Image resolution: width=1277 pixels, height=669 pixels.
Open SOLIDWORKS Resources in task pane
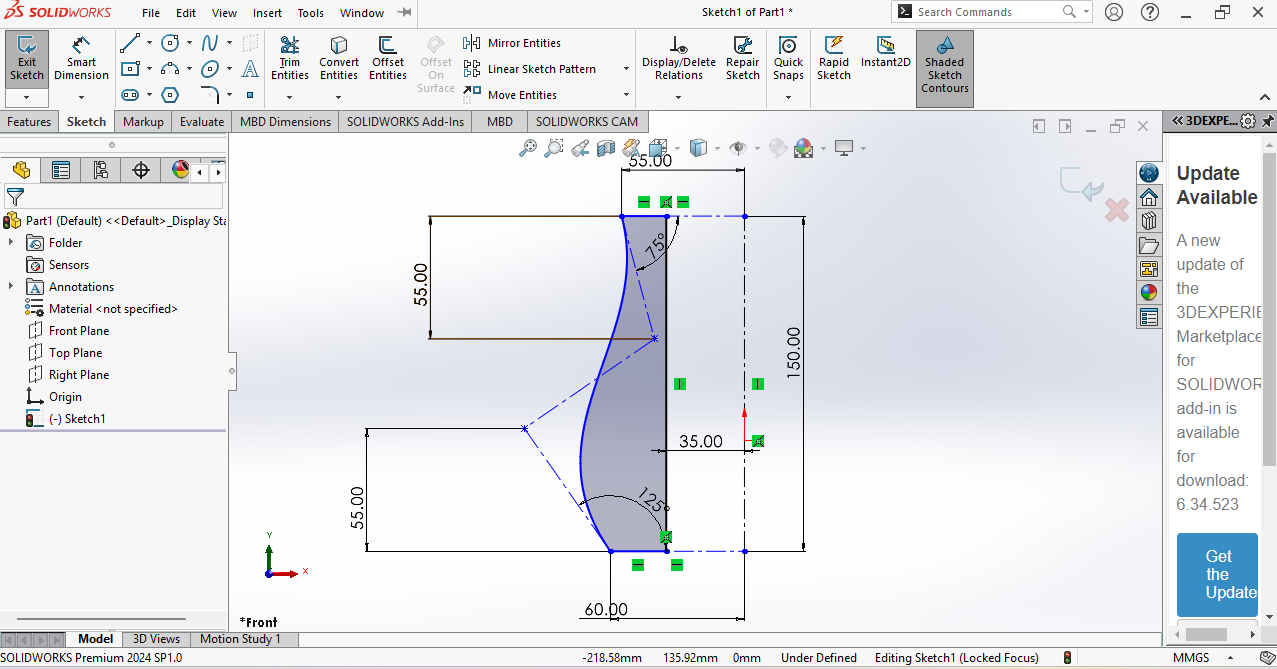pos(1149,196)
